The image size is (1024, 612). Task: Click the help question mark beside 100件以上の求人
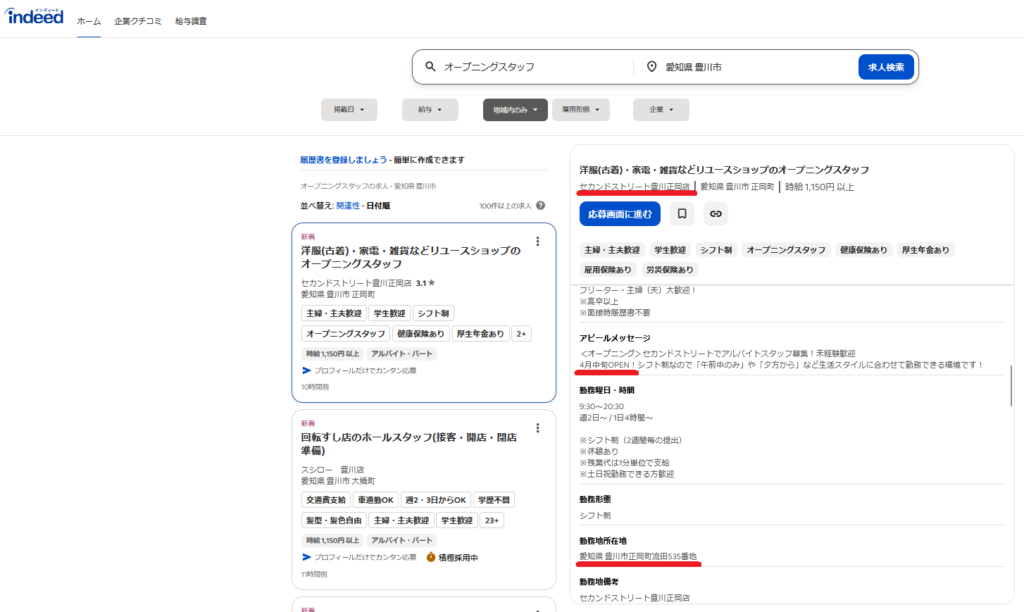coord(543,205)
